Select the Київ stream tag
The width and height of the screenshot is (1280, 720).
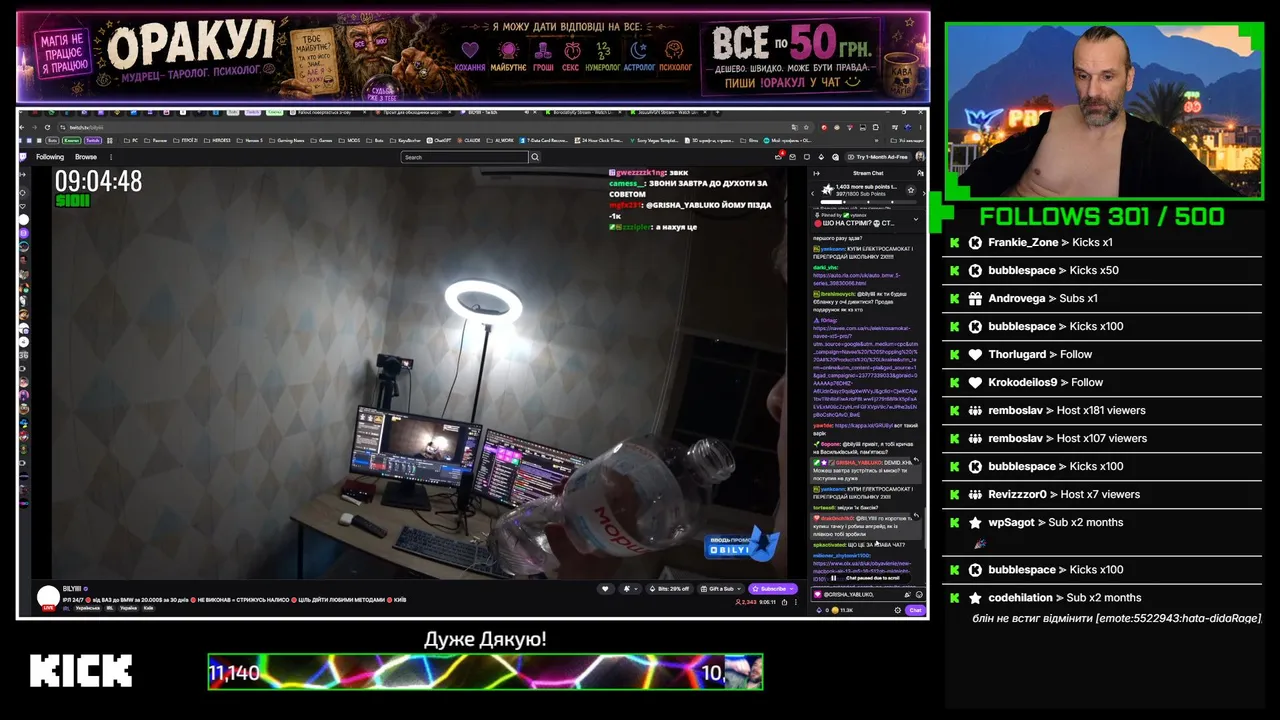click(x=148, y=607)
